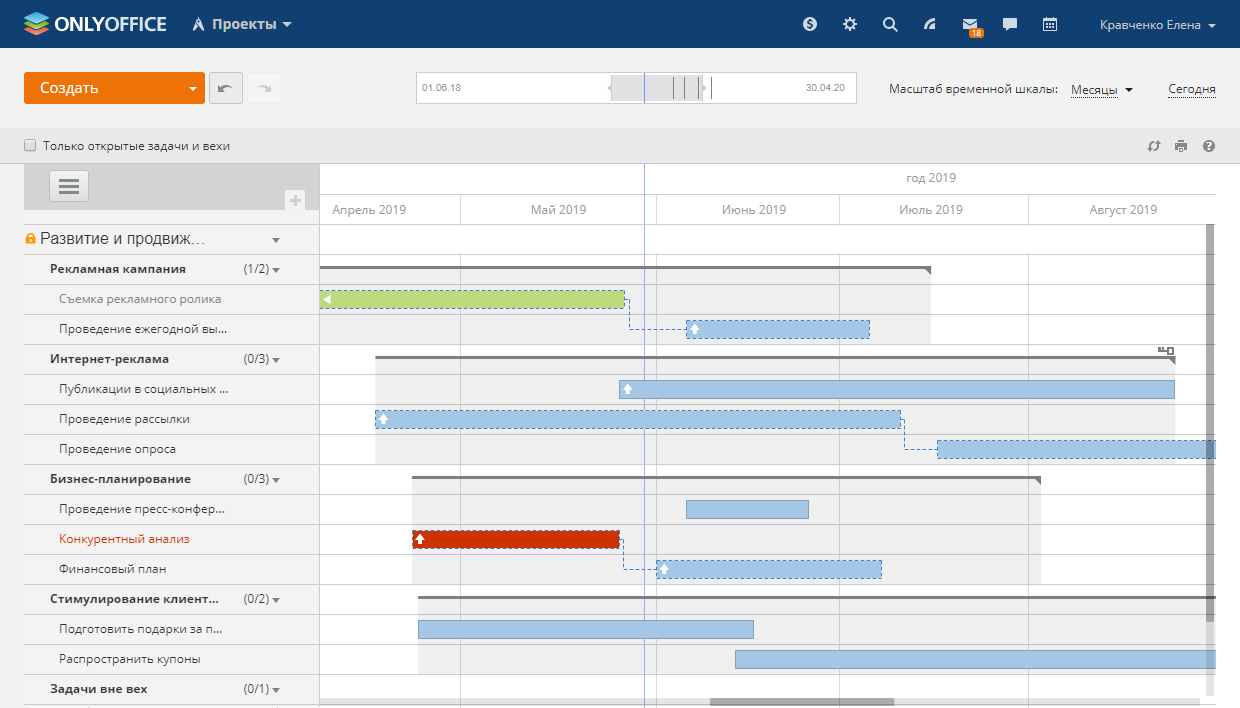1240x708 pixels.
Task: Open the time scale Месяцы dropdown
Action: (1101, 89)
